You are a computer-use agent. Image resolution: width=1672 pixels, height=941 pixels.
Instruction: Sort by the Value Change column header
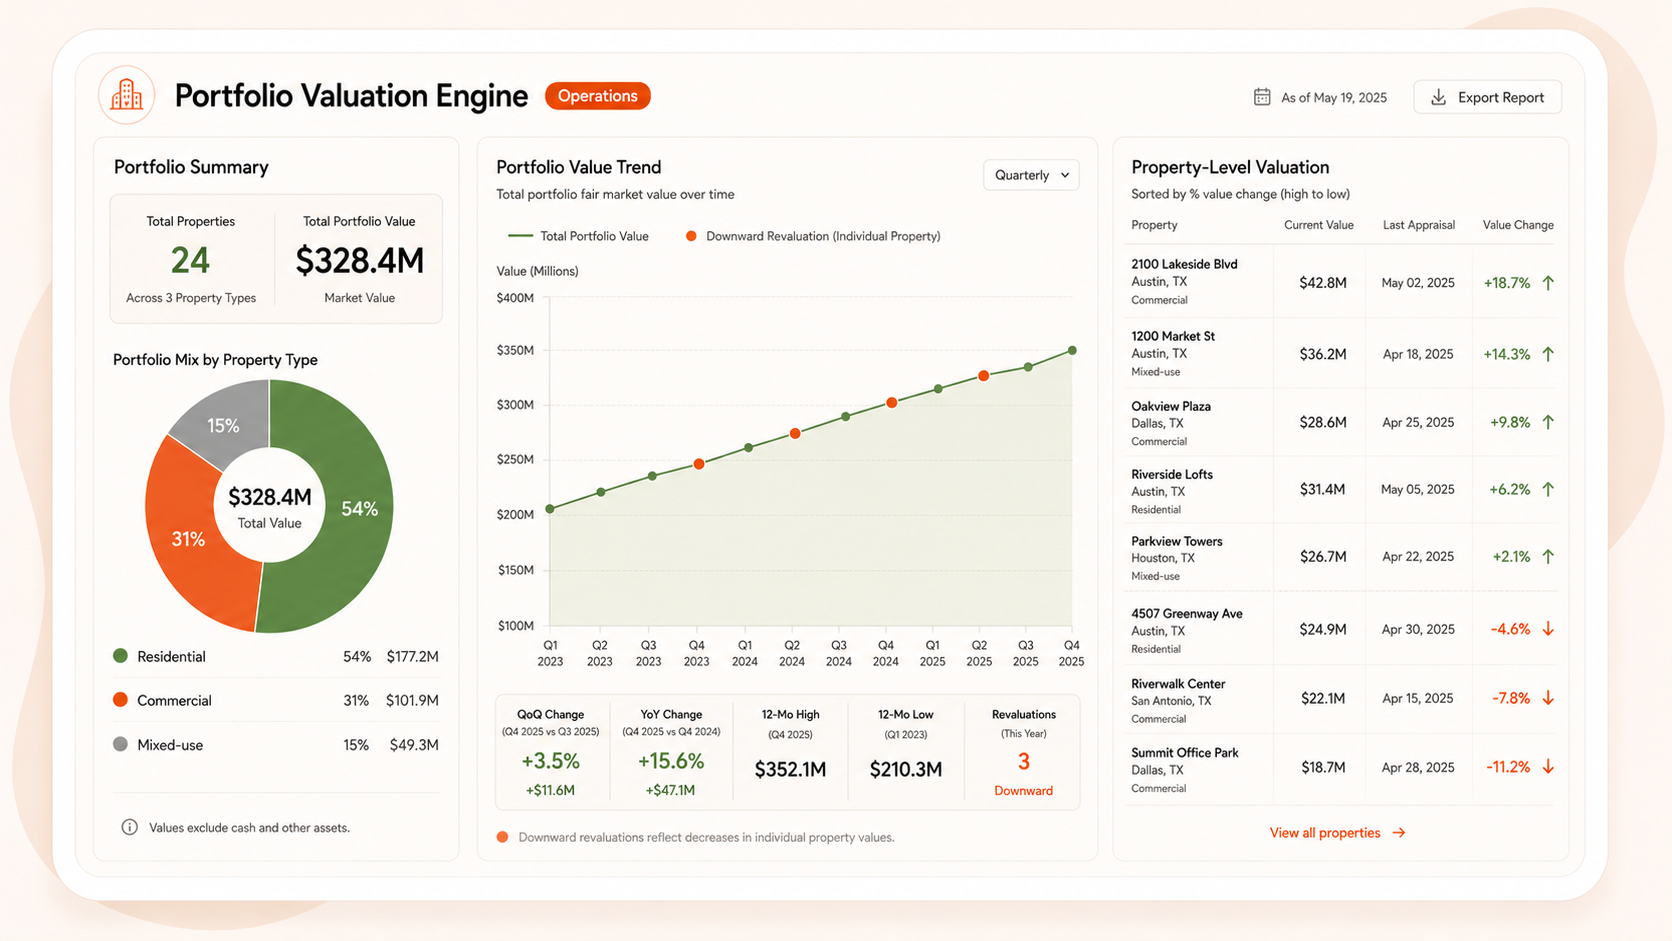tap(1518, 225)
